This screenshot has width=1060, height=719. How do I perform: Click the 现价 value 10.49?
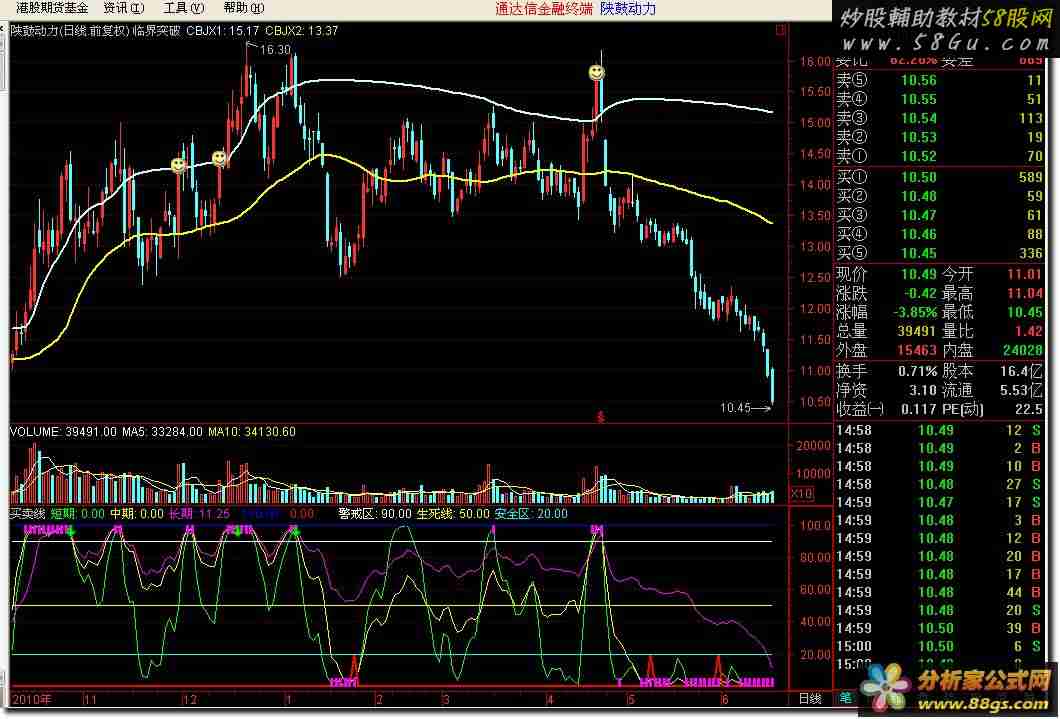[x=918, y=274]
